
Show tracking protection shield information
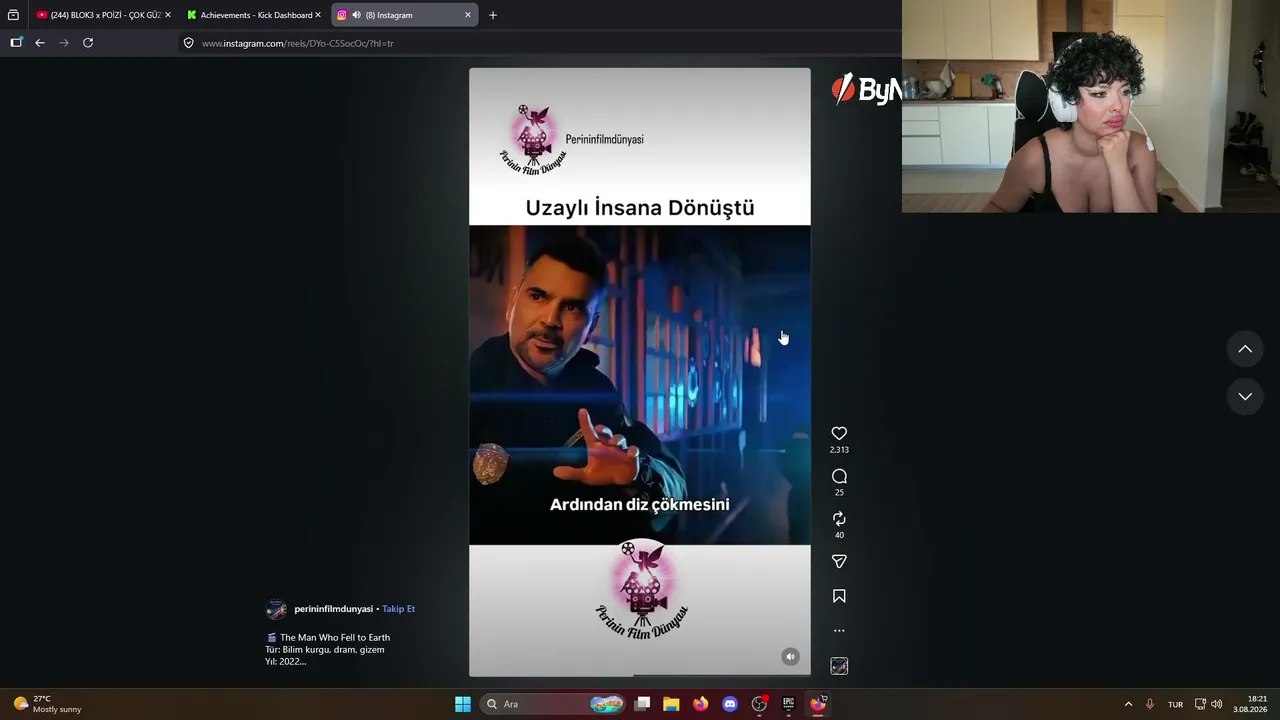click(x=188, y=43)
